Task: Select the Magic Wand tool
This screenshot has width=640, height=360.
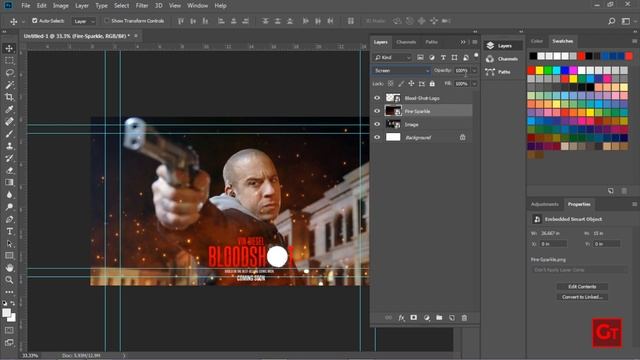Action: [9, 85]
